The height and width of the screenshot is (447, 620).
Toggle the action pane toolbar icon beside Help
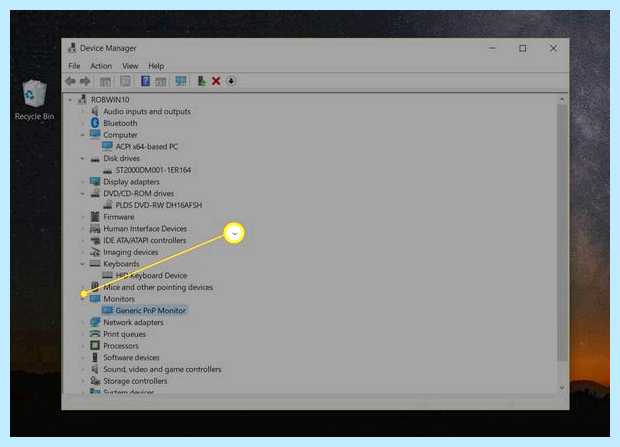[x=161, y=82]
